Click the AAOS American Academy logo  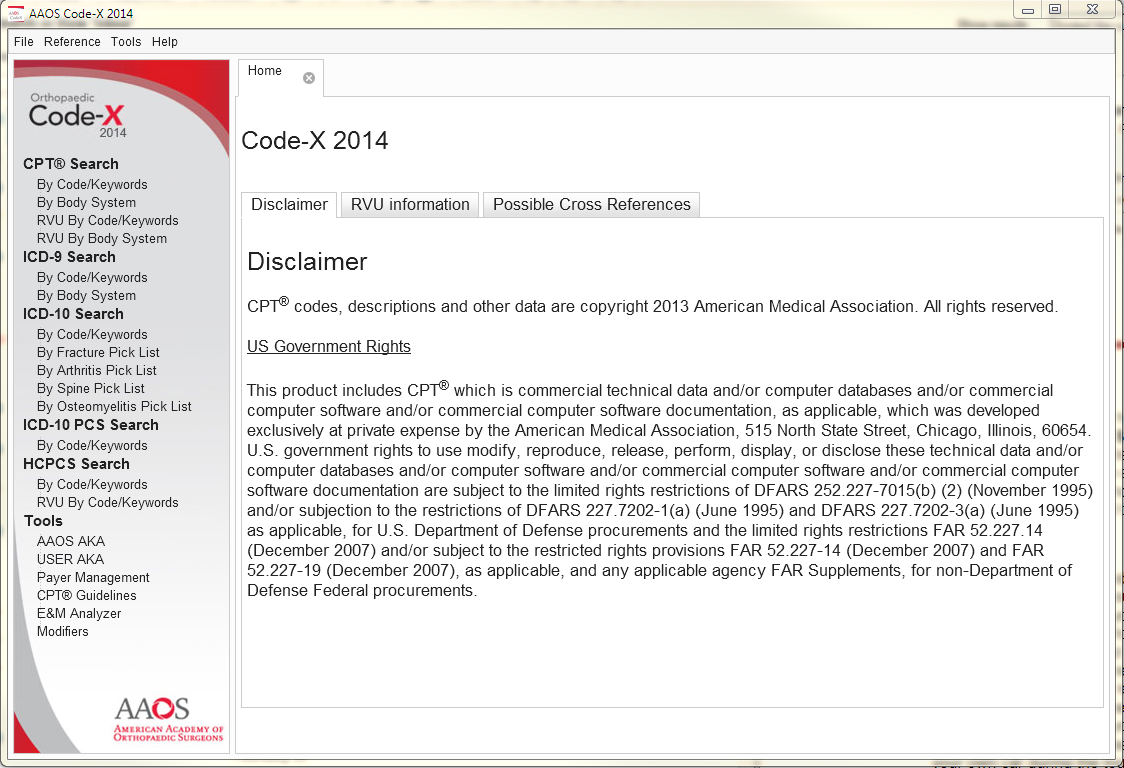pyautogui.click(x=168, y=719)
